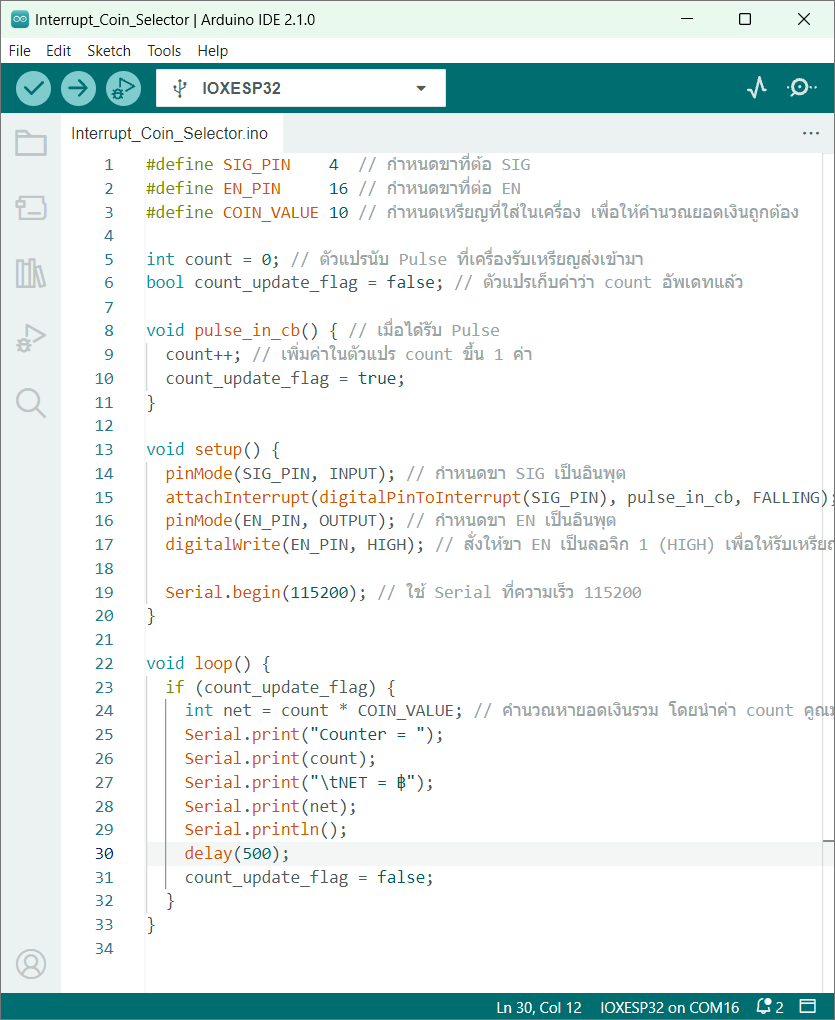This screenshot has height=1020, width=835.
Task: Click the void loop() declaration
Action: click(x=208, y=664)
